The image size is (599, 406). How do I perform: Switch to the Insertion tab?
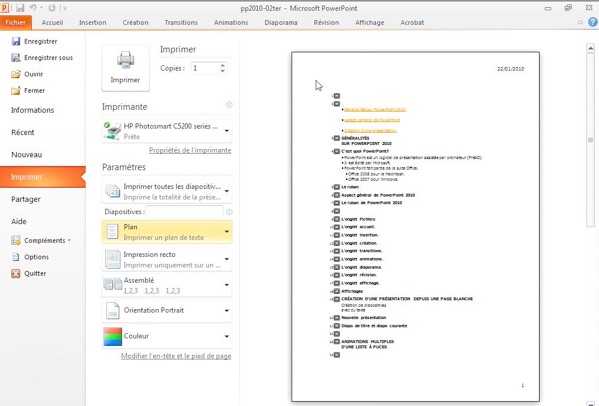pyautogui.click(x=93, y=23)
